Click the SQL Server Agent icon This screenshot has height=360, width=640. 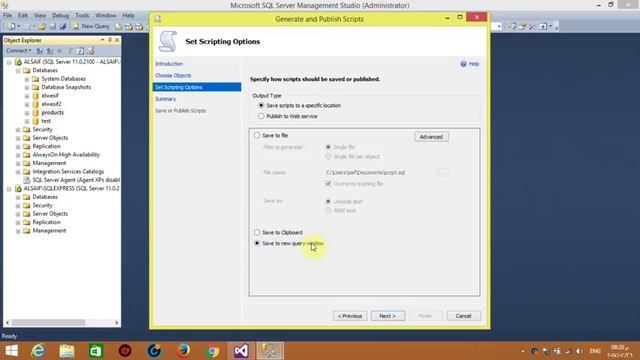[x=27, y=180]
